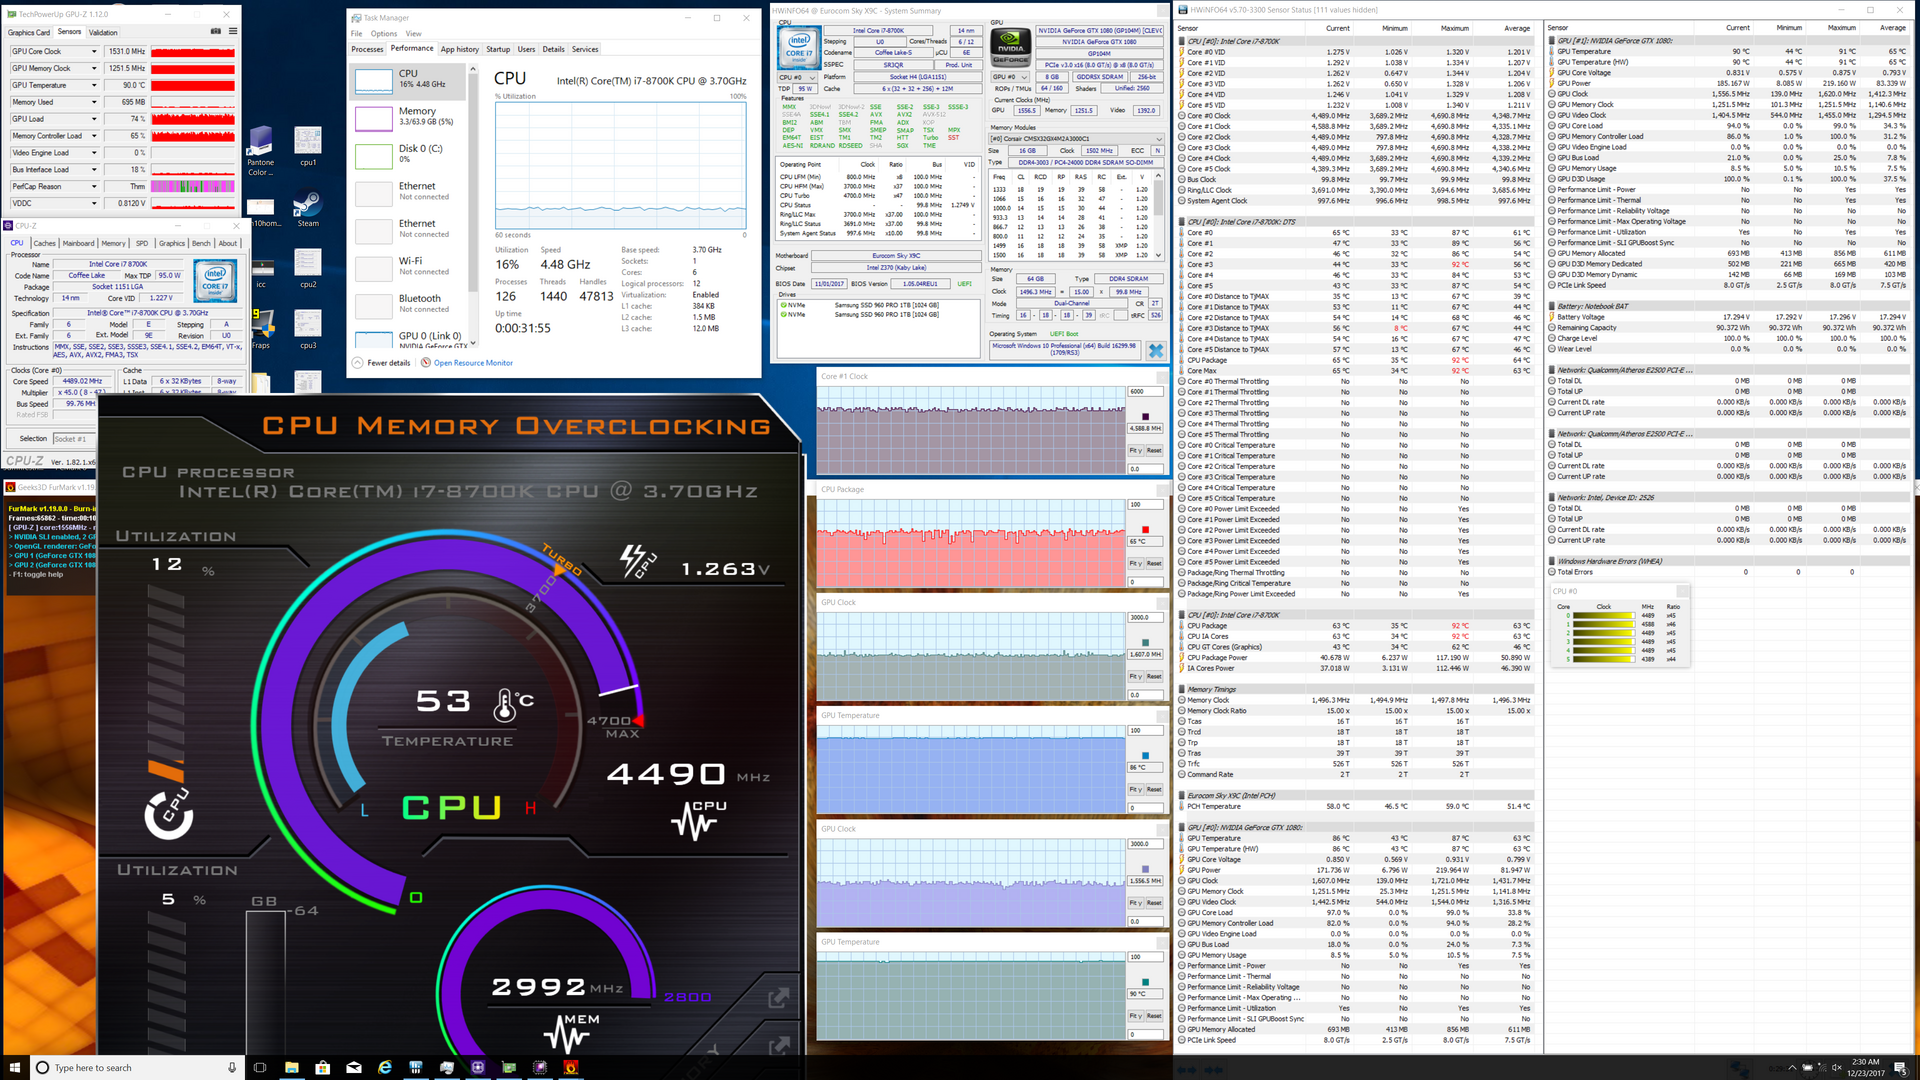Click GPU-Z screenshot camera icon
1920x1080 pixels.
pos(216,32)
